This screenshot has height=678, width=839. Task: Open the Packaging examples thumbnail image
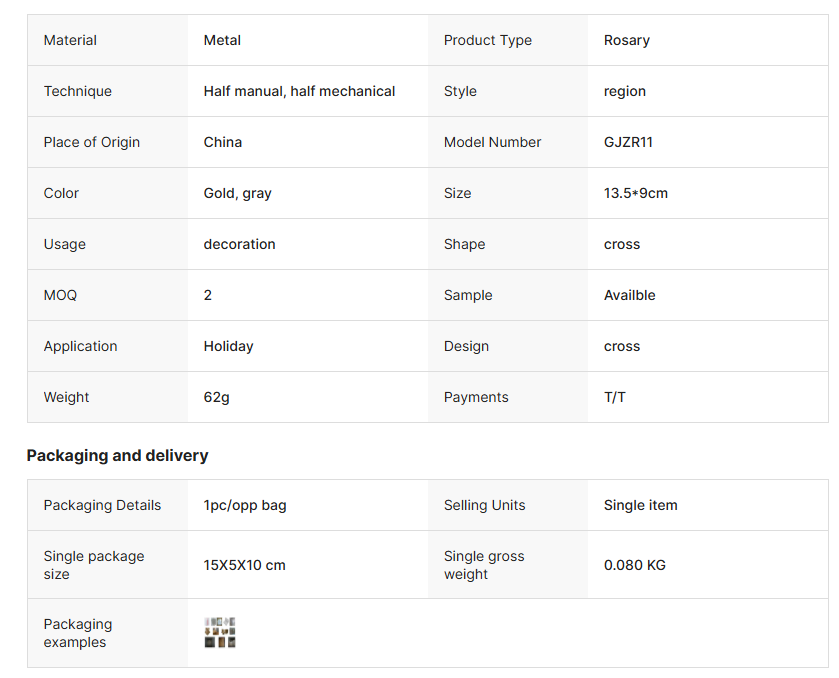[x=220, y=633]
